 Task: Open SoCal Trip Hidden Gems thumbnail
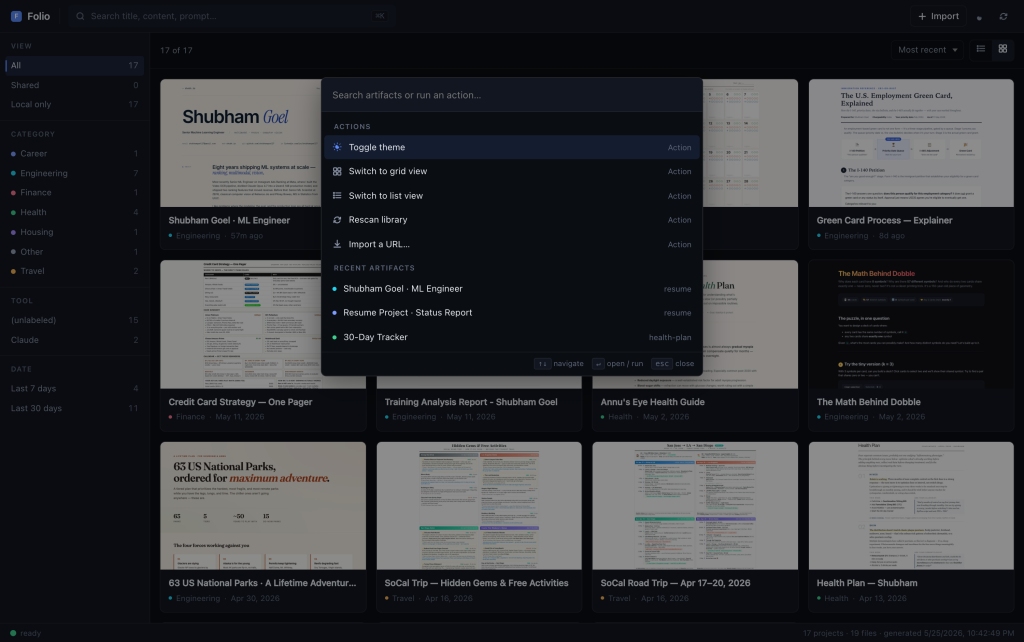tap(479, 506)
